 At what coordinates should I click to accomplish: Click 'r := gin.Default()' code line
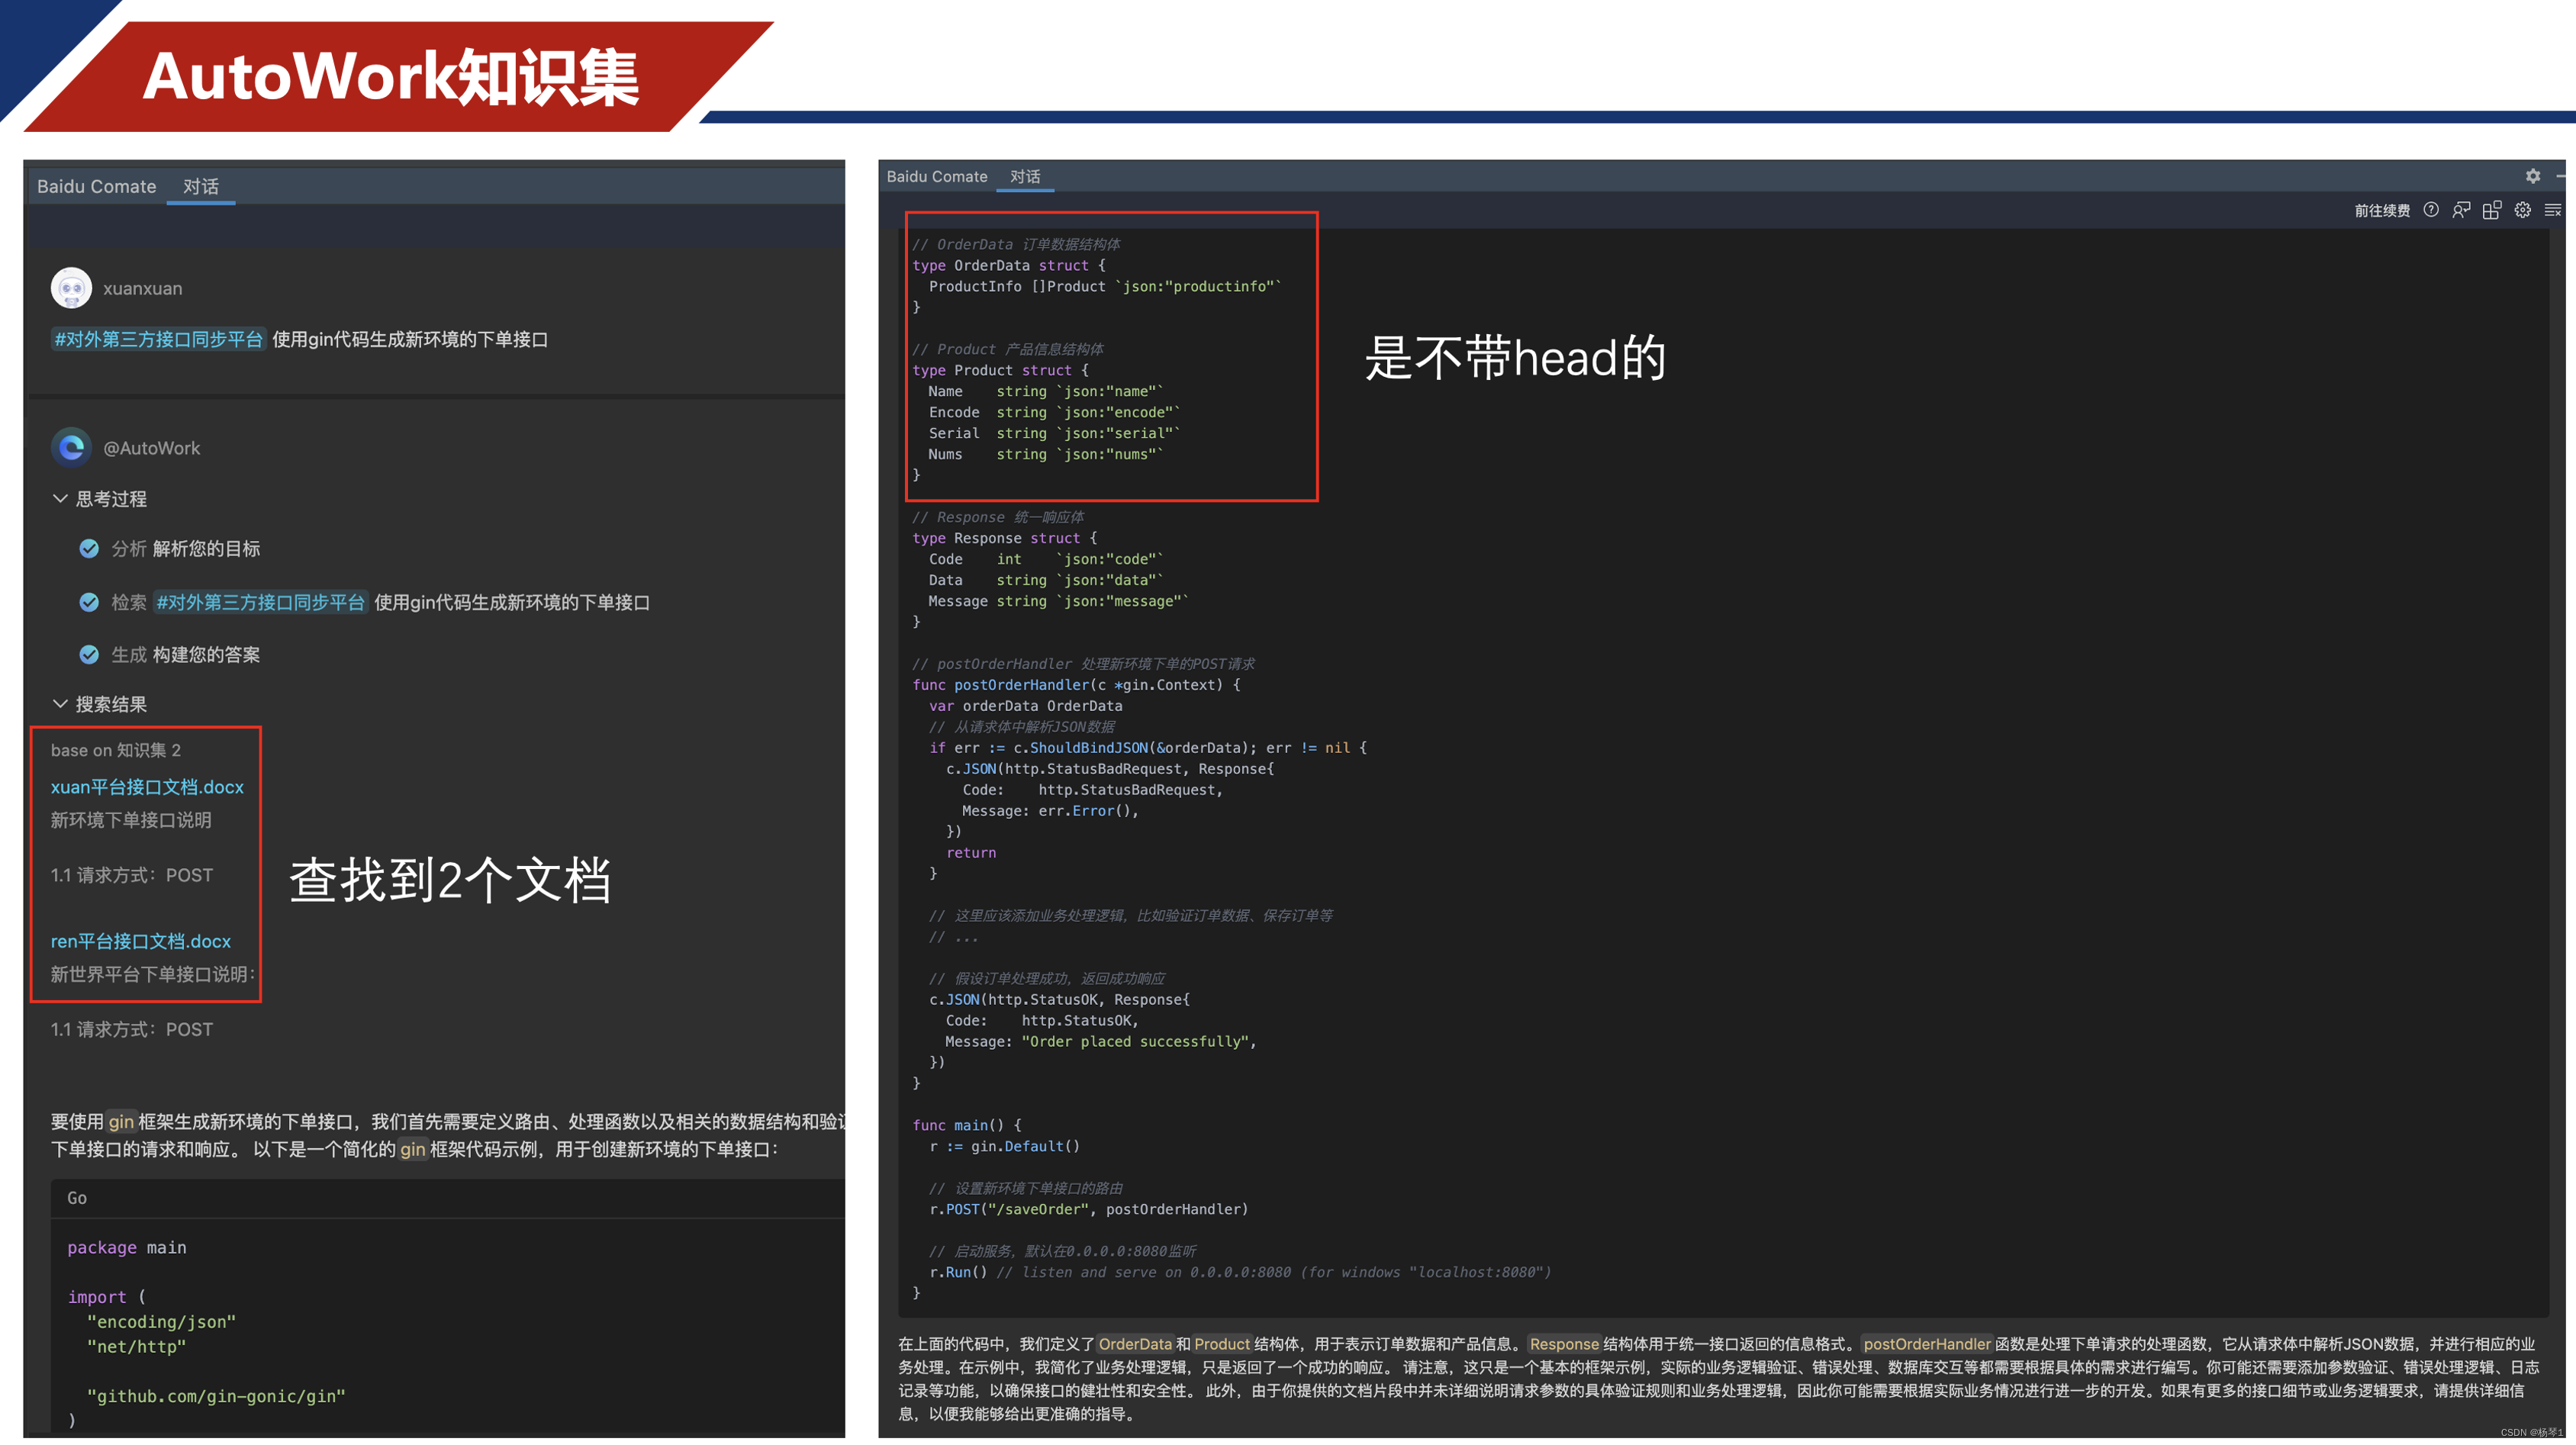point(1004,1146)
